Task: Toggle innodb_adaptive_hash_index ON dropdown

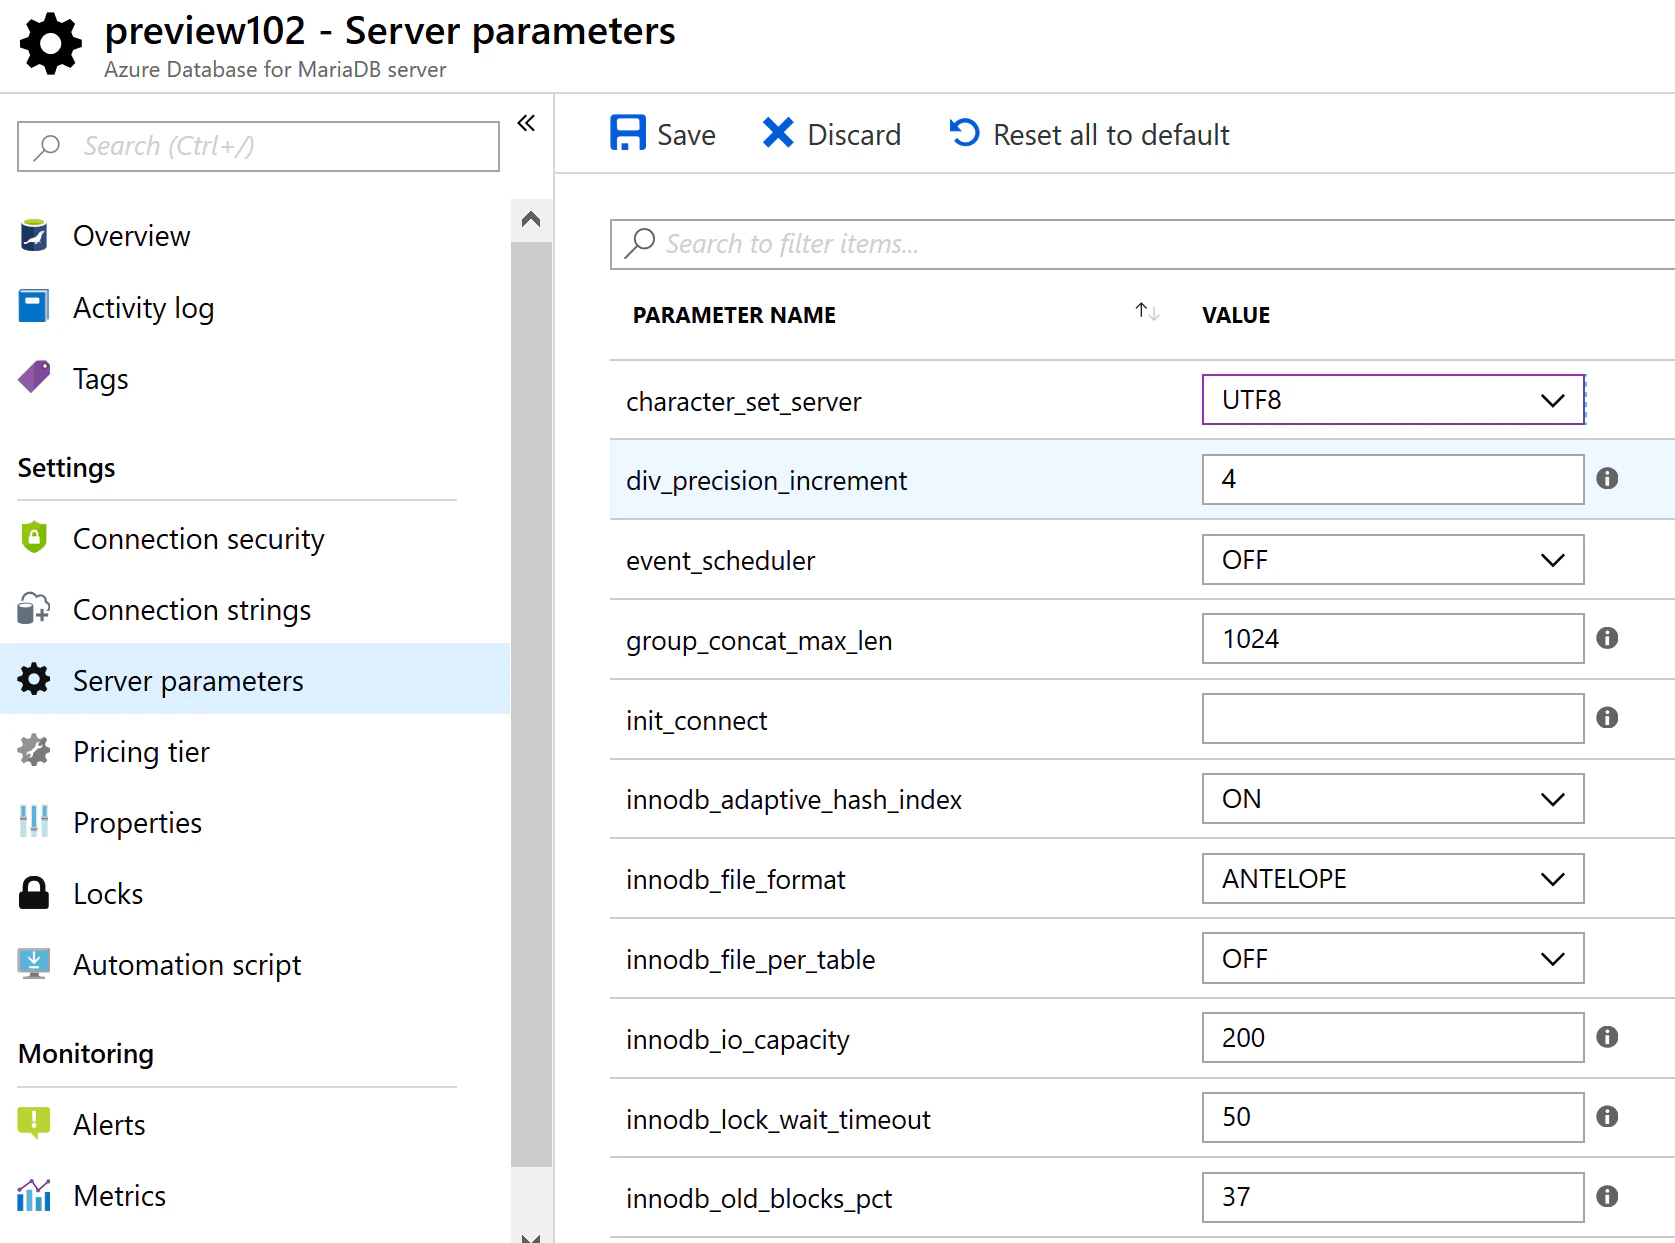Action: click(x=1393, y=799)
